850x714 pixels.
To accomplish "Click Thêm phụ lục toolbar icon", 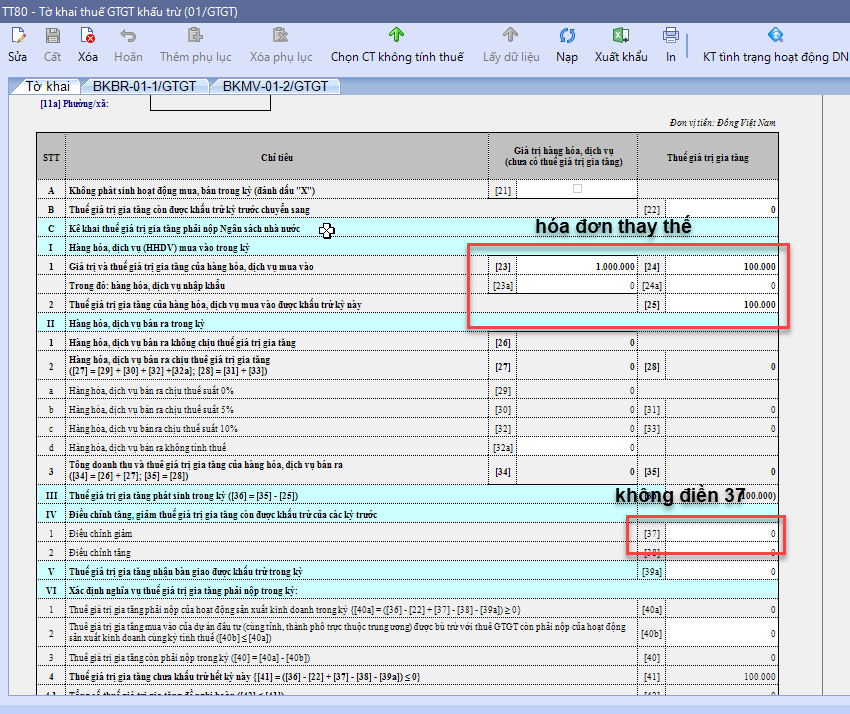I will click(195, 36).
